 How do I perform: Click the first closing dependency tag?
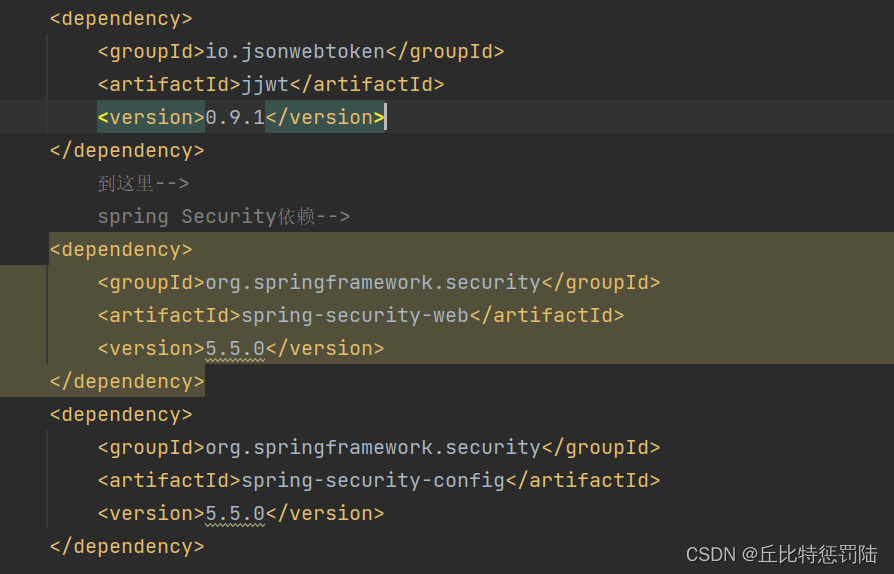(x=127, y=150)
